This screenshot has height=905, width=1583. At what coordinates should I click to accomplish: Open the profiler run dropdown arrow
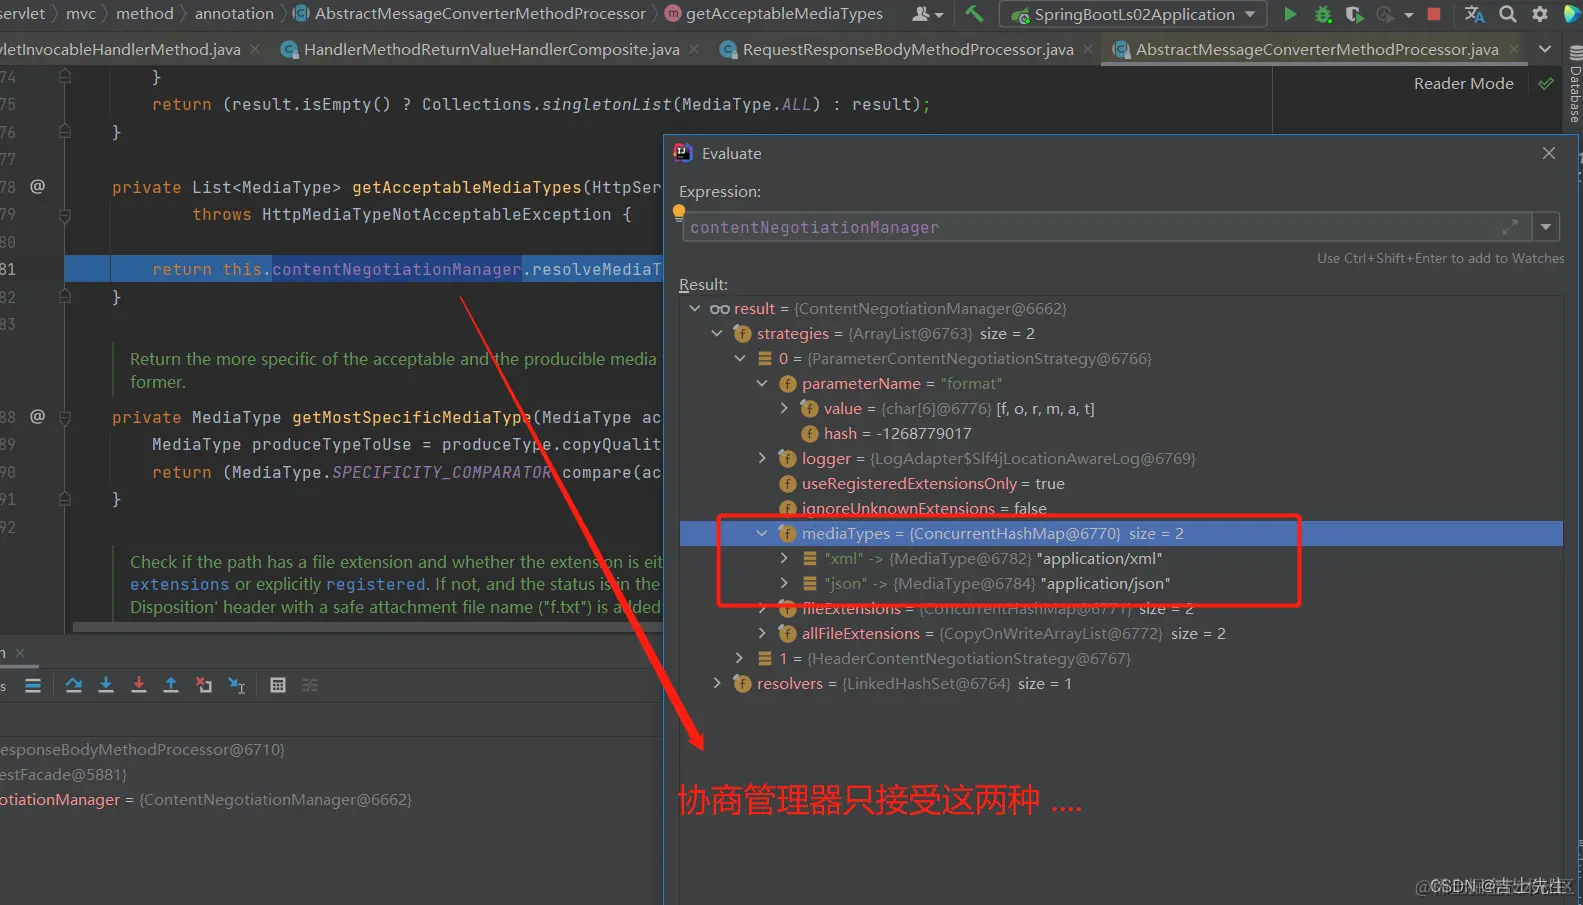[x=1409, y=15]
